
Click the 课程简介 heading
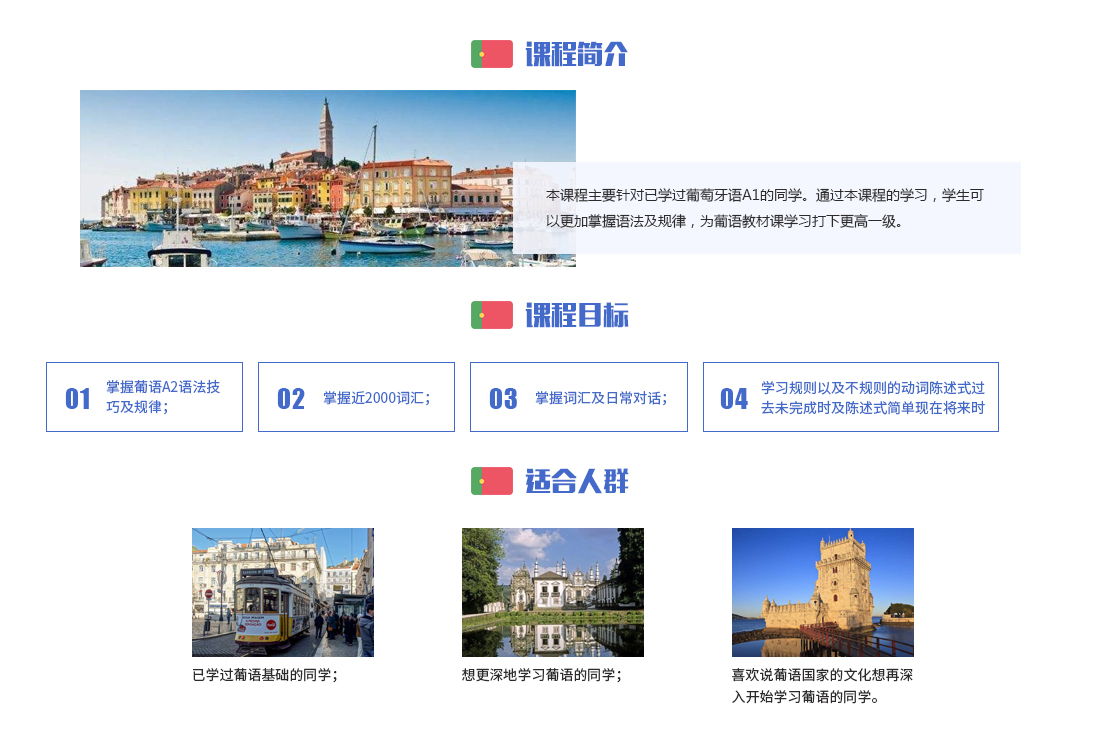point(577,54)
